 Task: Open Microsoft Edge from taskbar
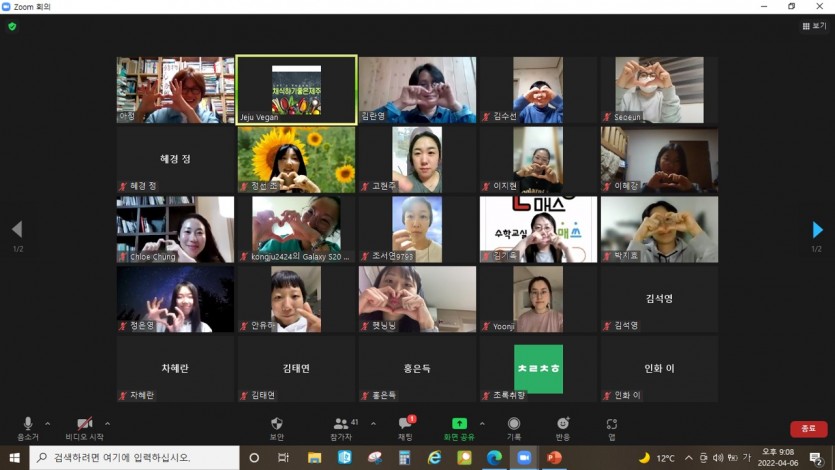[x=494, y=458]
